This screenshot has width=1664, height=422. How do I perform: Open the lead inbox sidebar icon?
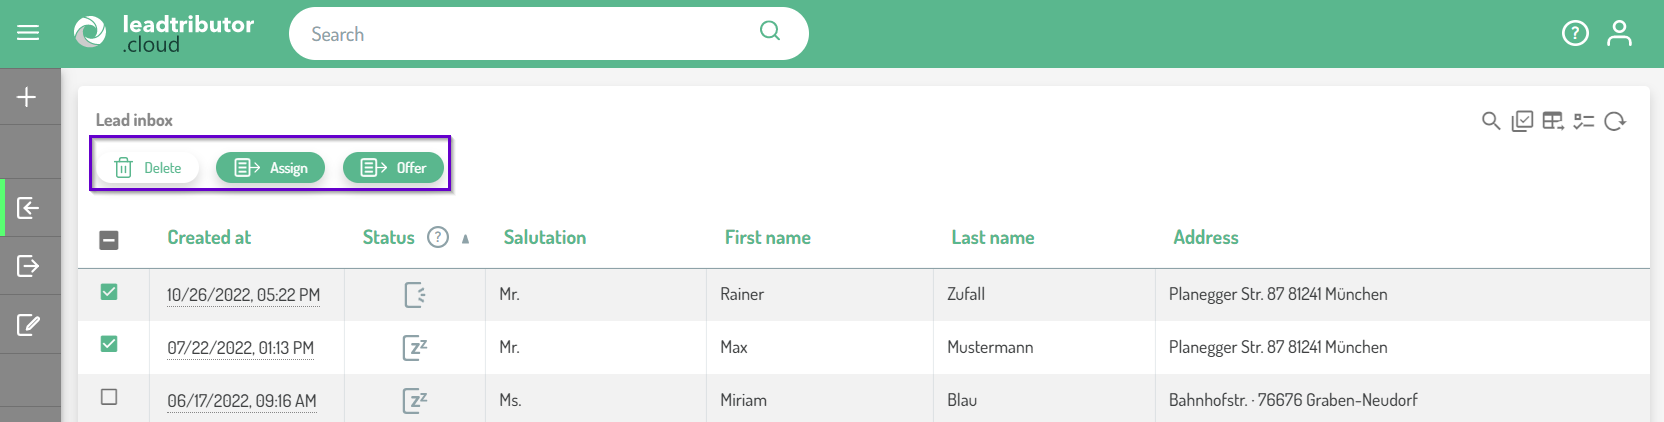coord(28,208)
